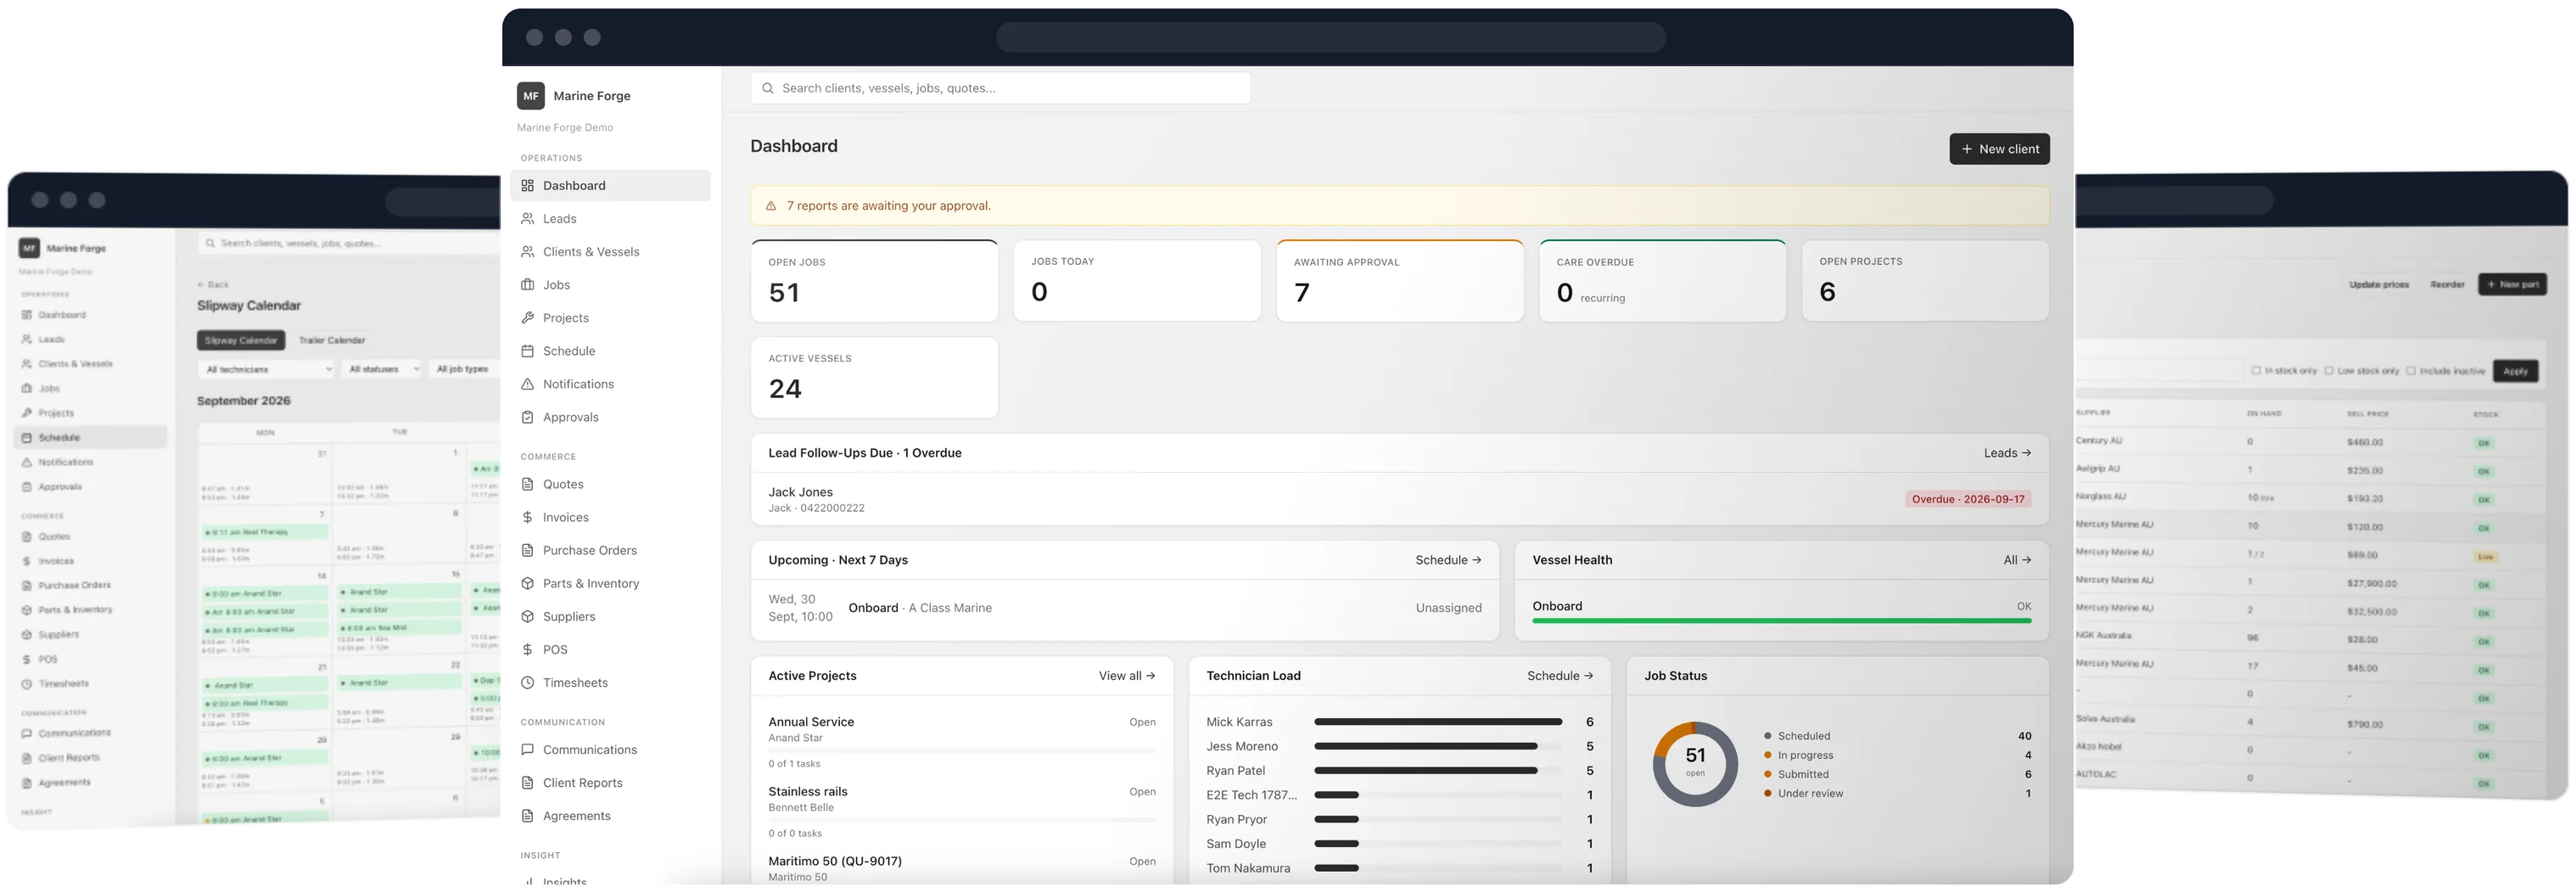Open Leads via its sidebar icon in the Dashboard window

[x=527, y=219]
